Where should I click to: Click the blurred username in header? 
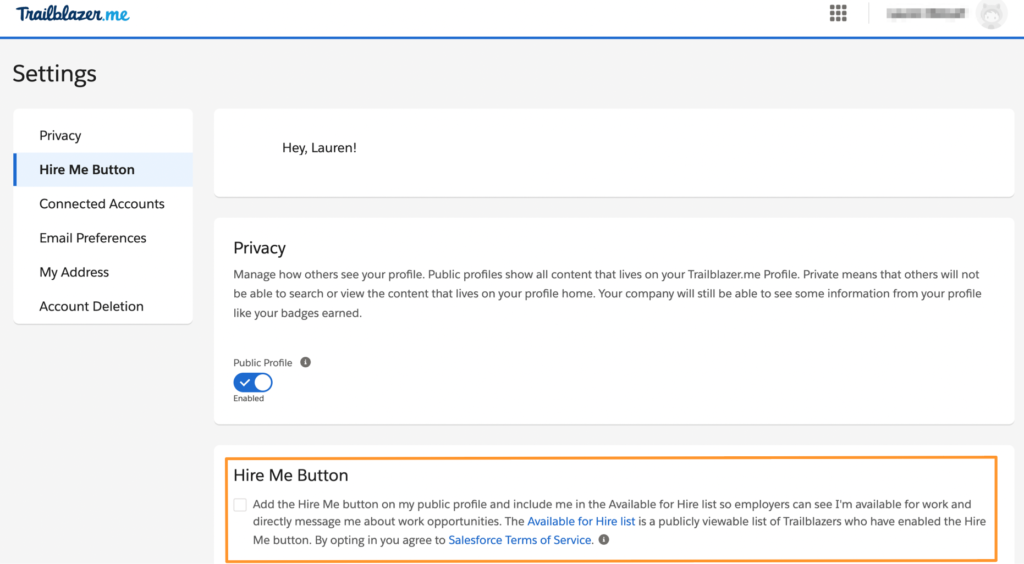925,14
